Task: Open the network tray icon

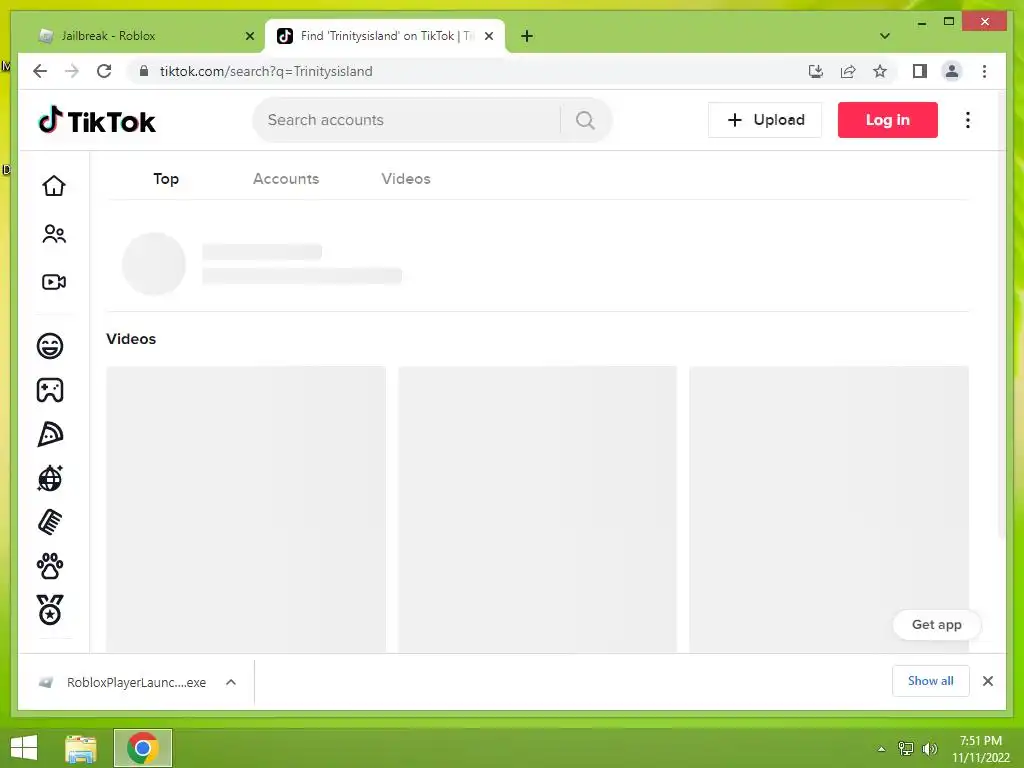Action: [x=906, y=748]
